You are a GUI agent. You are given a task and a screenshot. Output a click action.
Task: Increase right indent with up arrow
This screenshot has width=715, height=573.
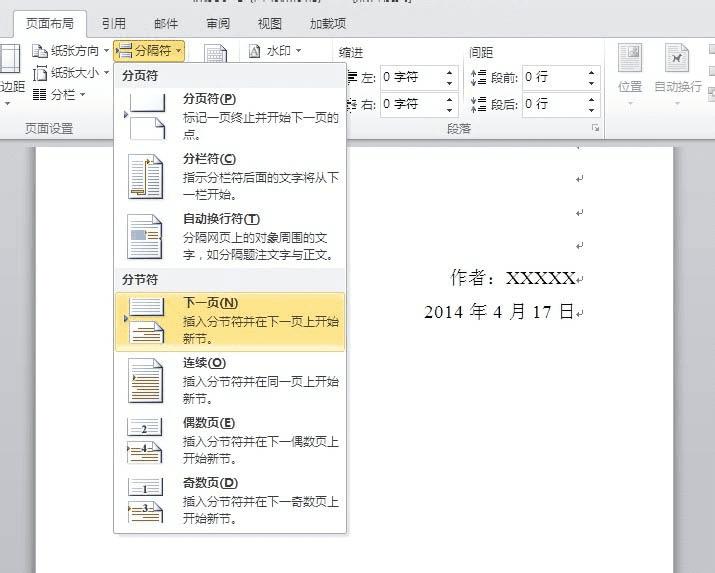[450, 99]
